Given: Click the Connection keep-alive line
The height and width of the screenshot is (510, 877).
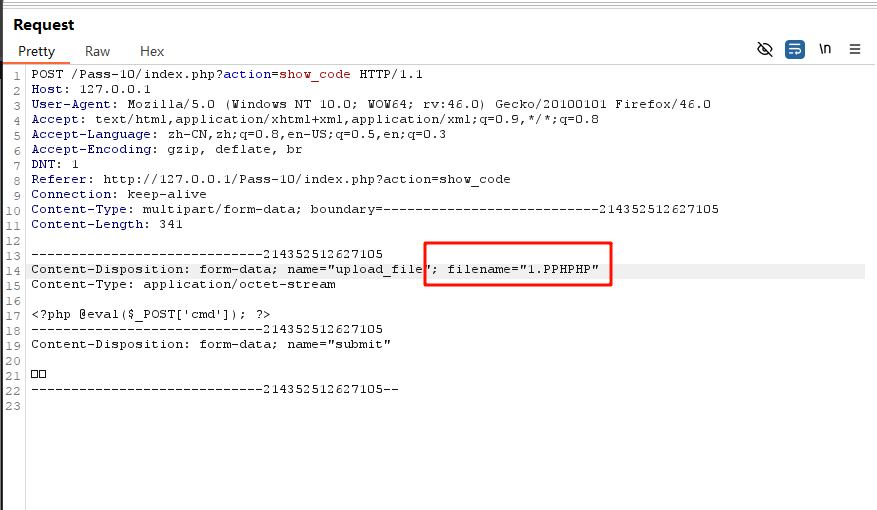Looking at the screenshot, I should 119,195.
